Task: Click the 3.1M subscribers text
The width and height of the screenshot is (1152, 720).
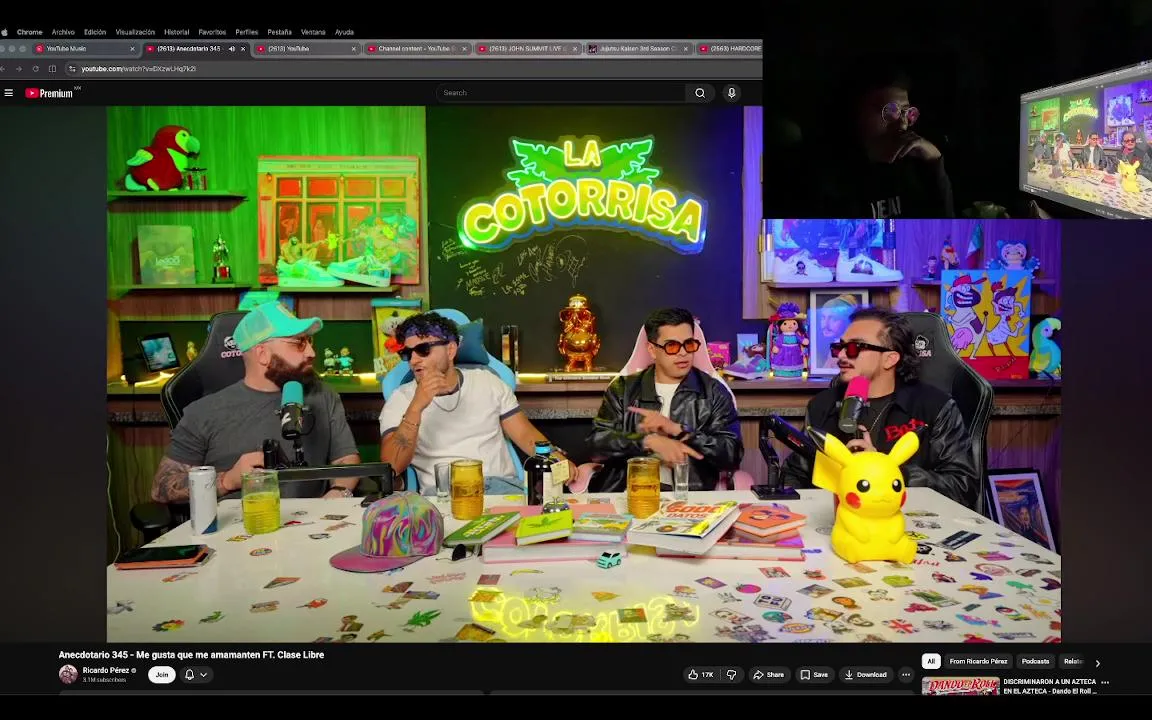Action: pos(104,680)
